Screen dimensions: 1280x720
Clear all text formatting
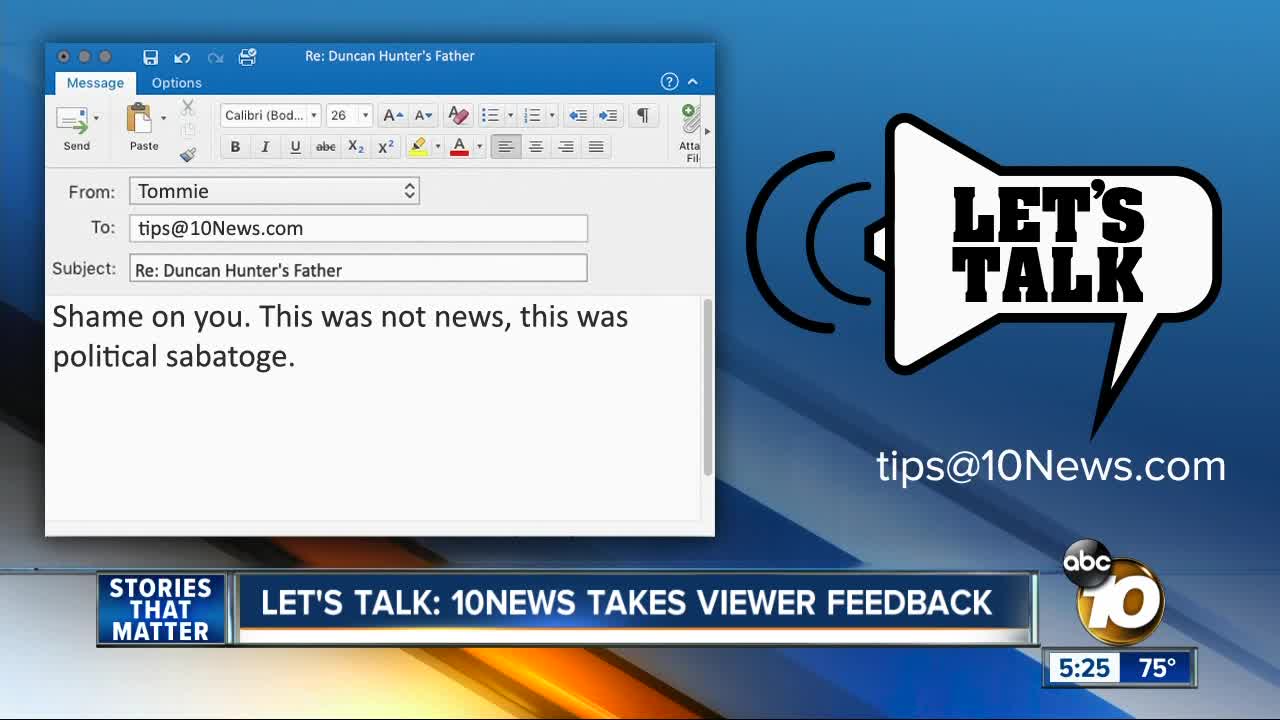[458, 116]
